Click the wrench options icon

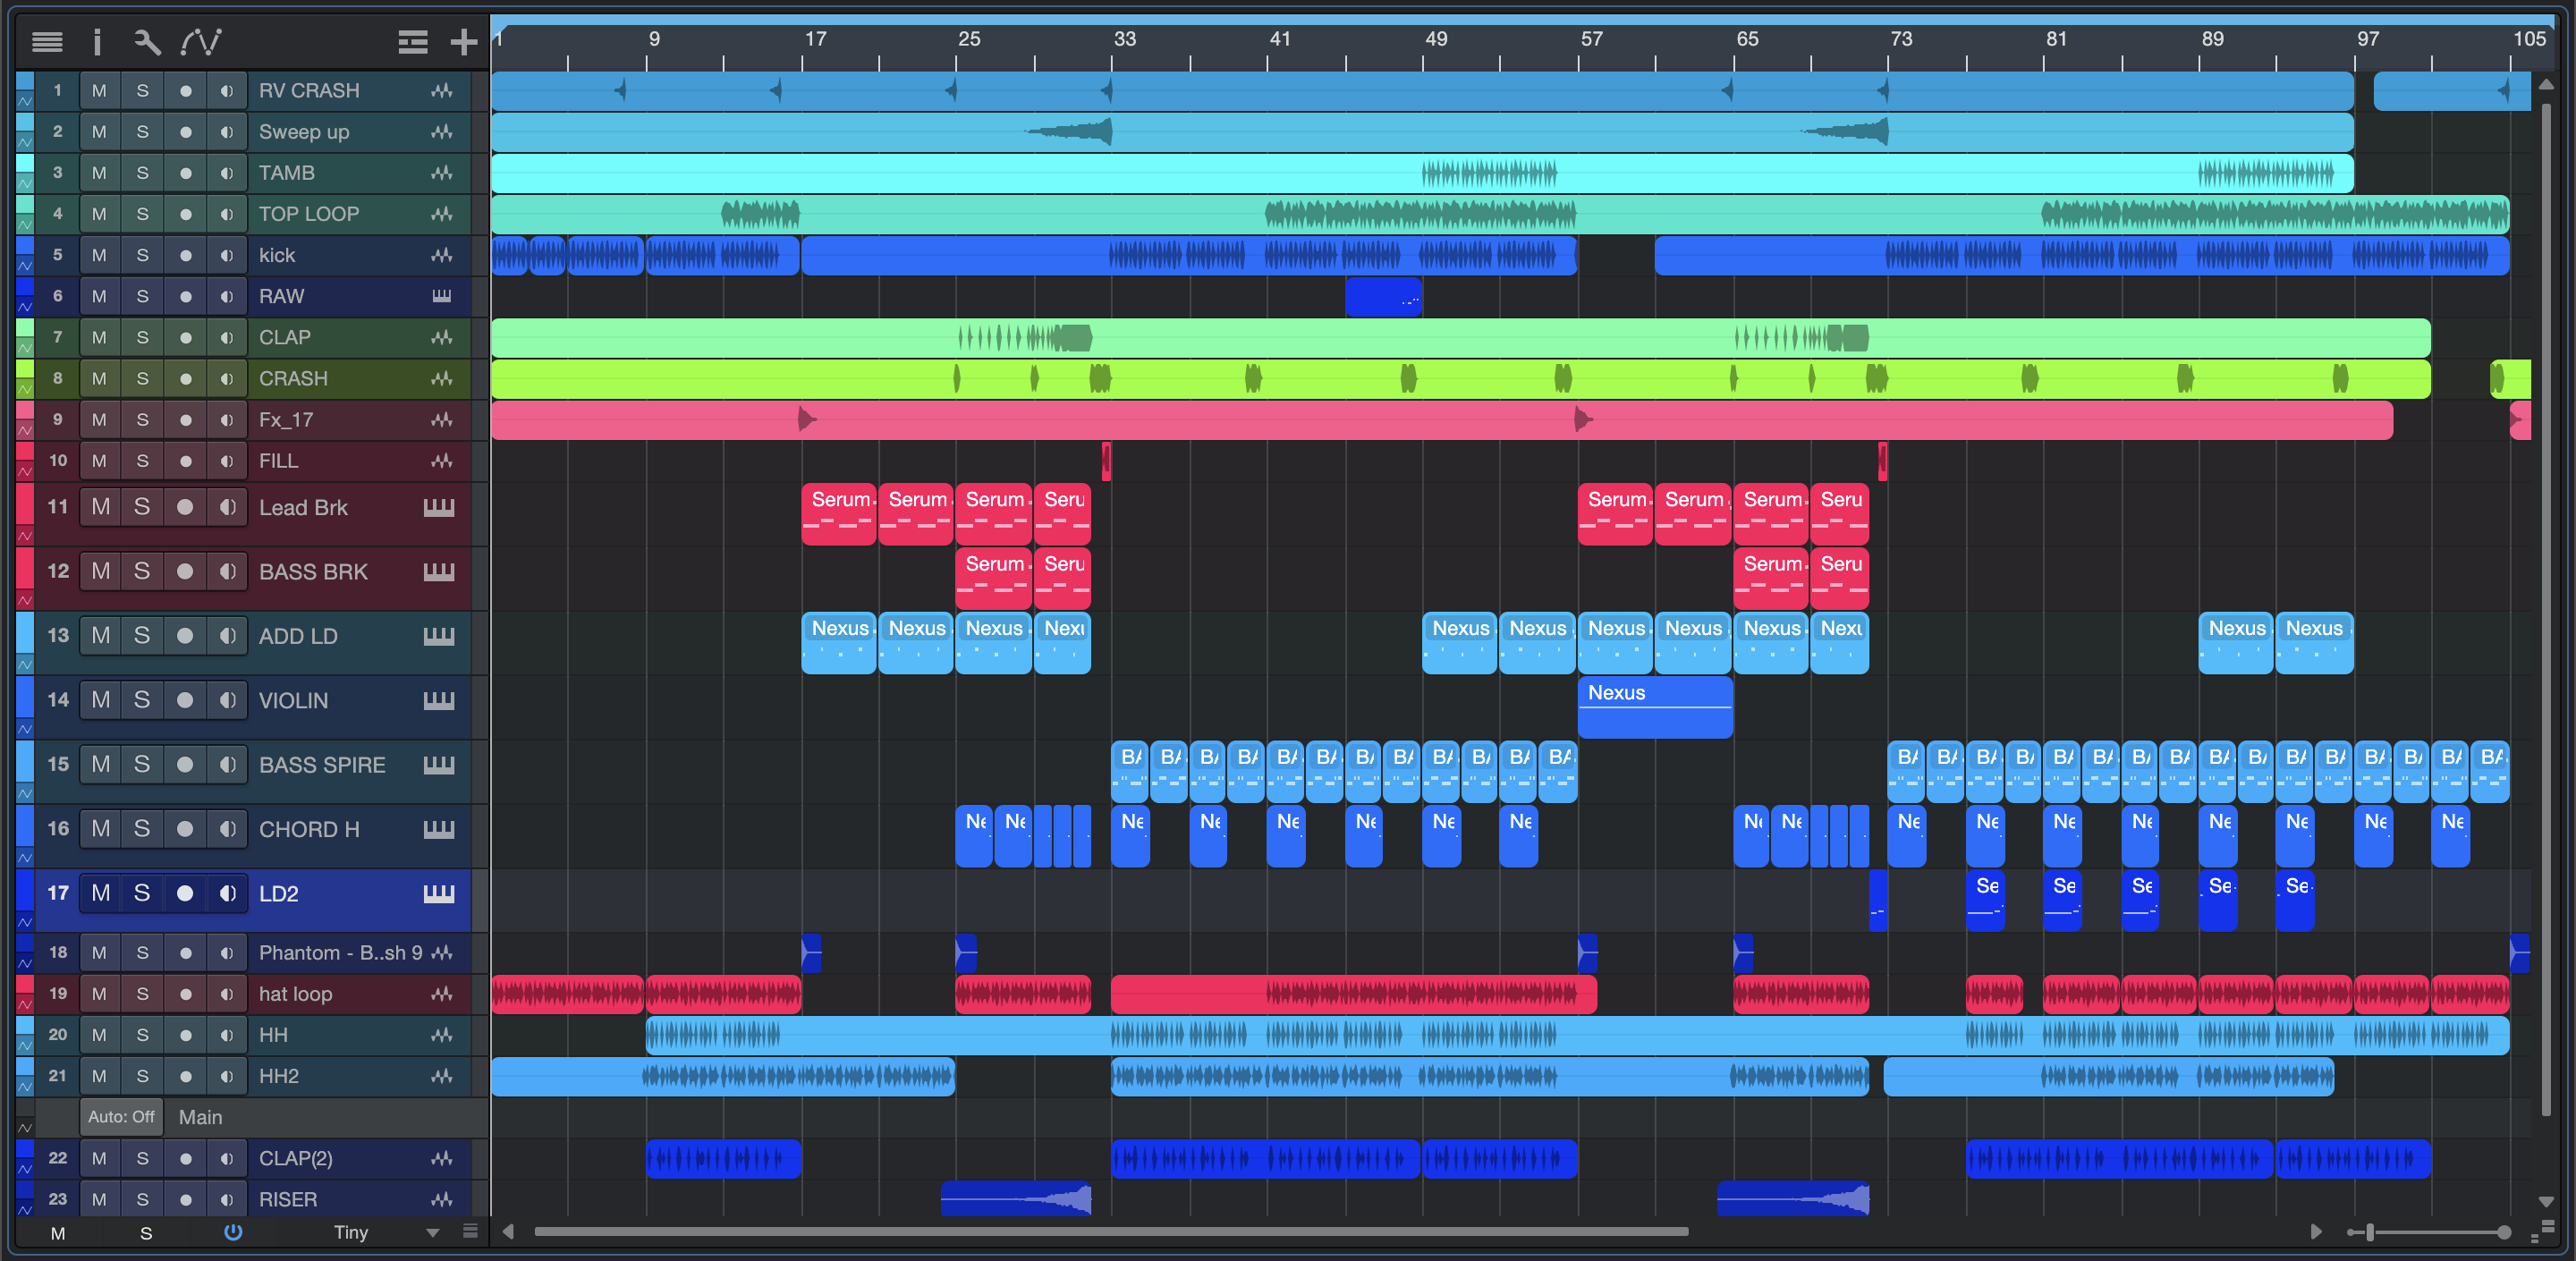point(147,42)
